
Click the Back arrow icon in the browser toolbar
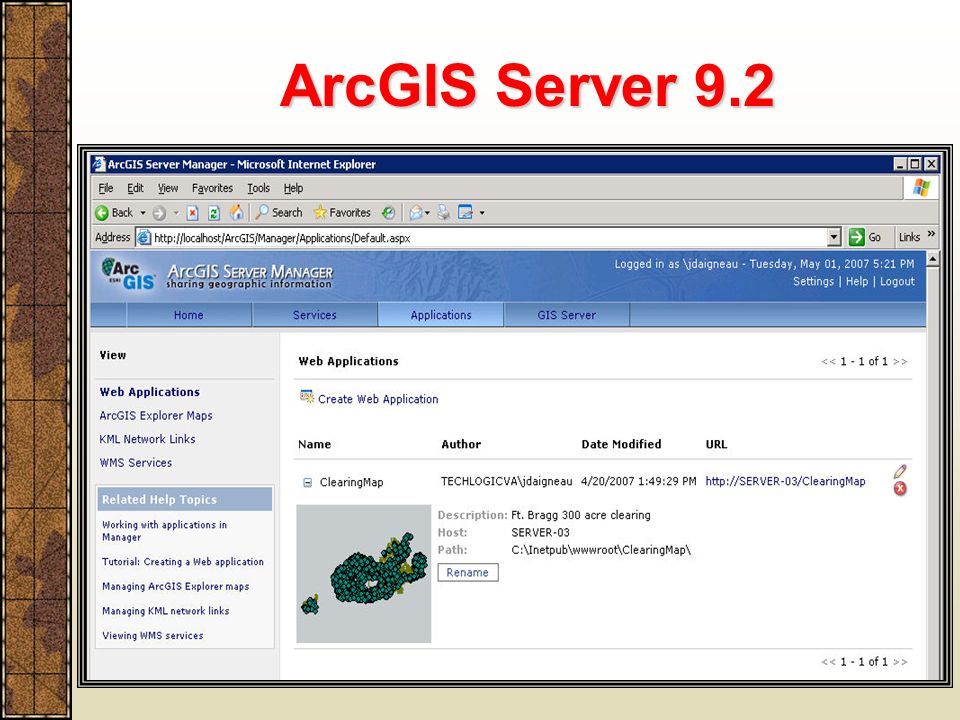point(102,213)
